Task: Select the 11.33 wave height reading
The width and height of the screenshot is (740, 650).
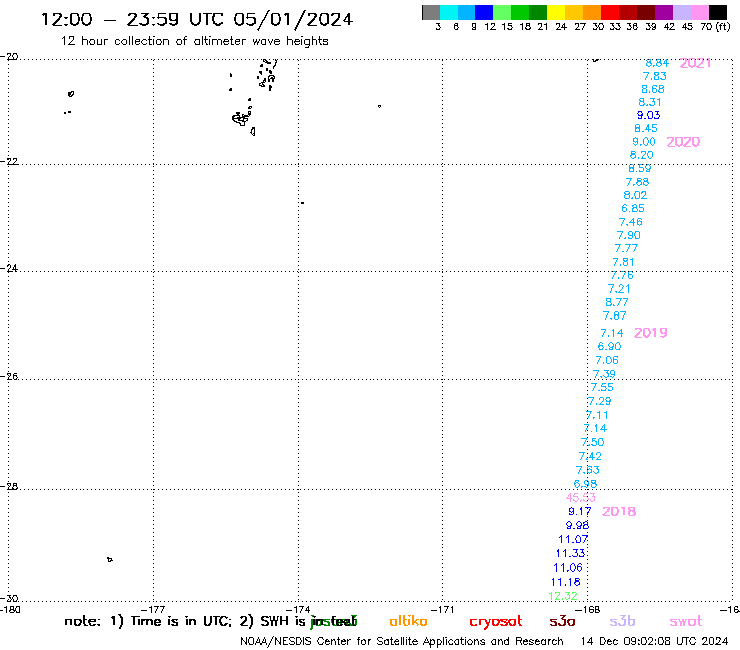Action: (570, 553)
